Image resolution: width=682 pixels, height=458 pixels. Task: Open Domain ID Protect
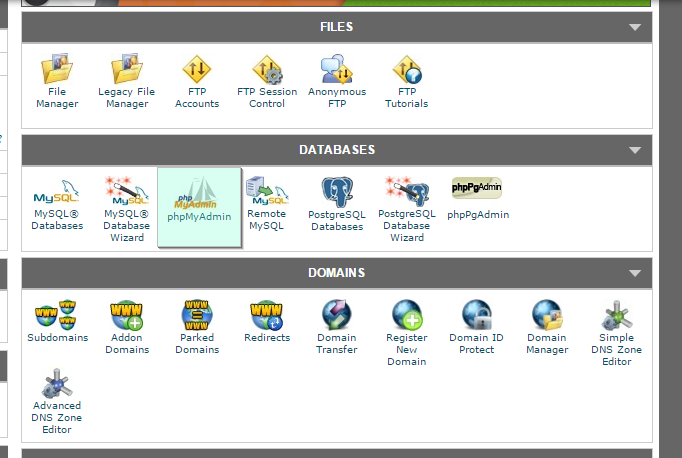click(x=476, y=315)
